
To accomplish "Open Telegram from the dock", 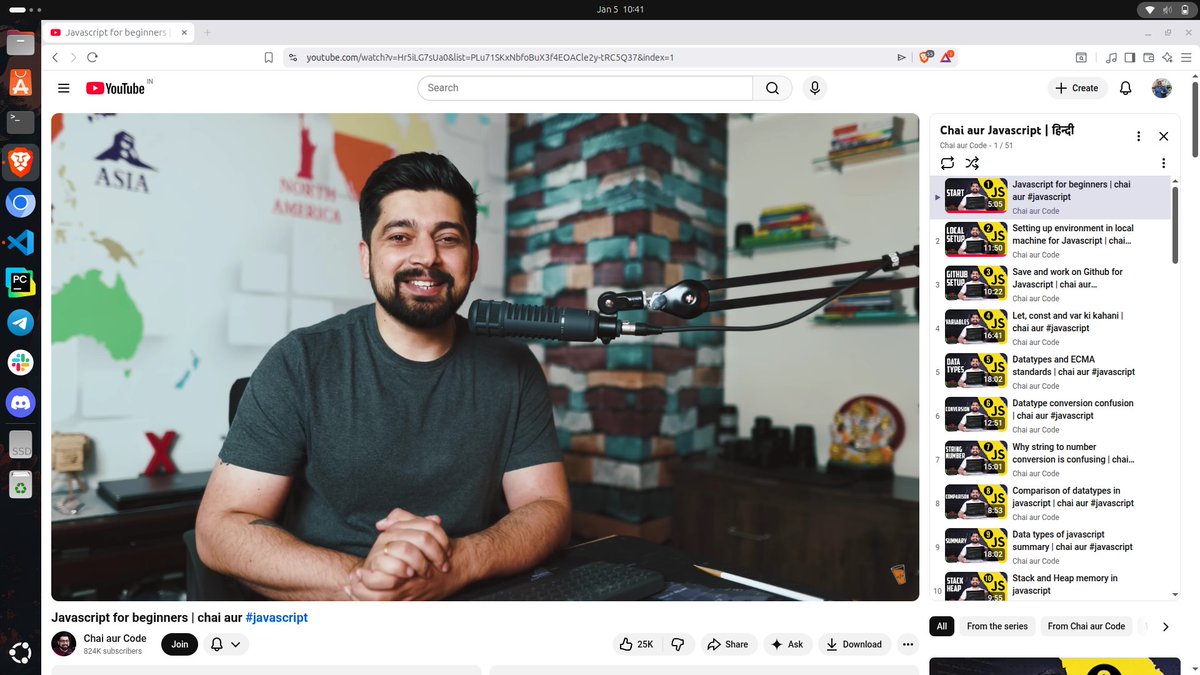I will (x=21, y=322).
